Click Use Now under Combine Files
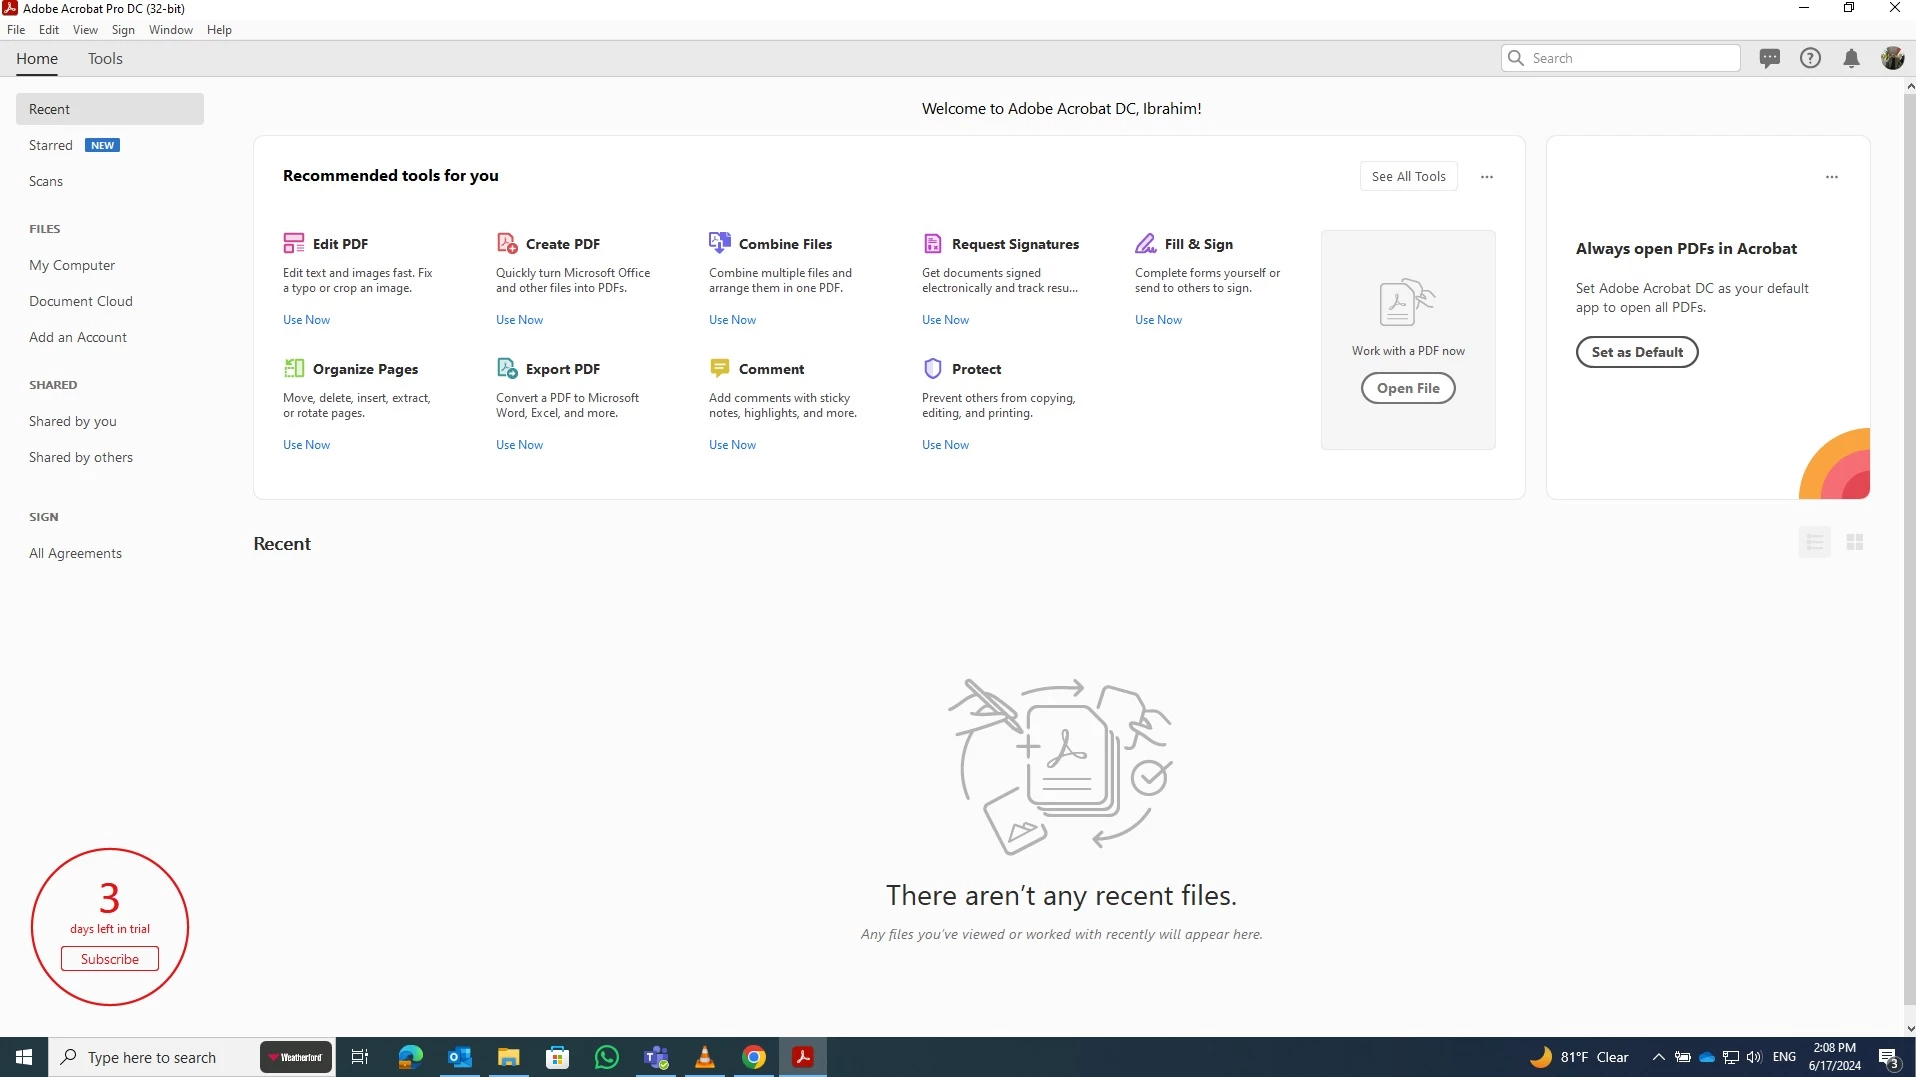Image resolution: width=1916 pixels, height=1077 pixels. tap(732, 320)
